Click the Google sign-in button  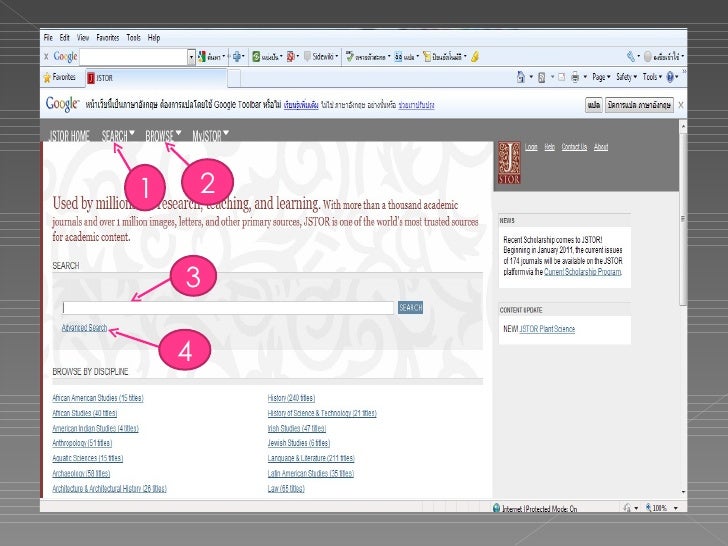pos(663,57)
